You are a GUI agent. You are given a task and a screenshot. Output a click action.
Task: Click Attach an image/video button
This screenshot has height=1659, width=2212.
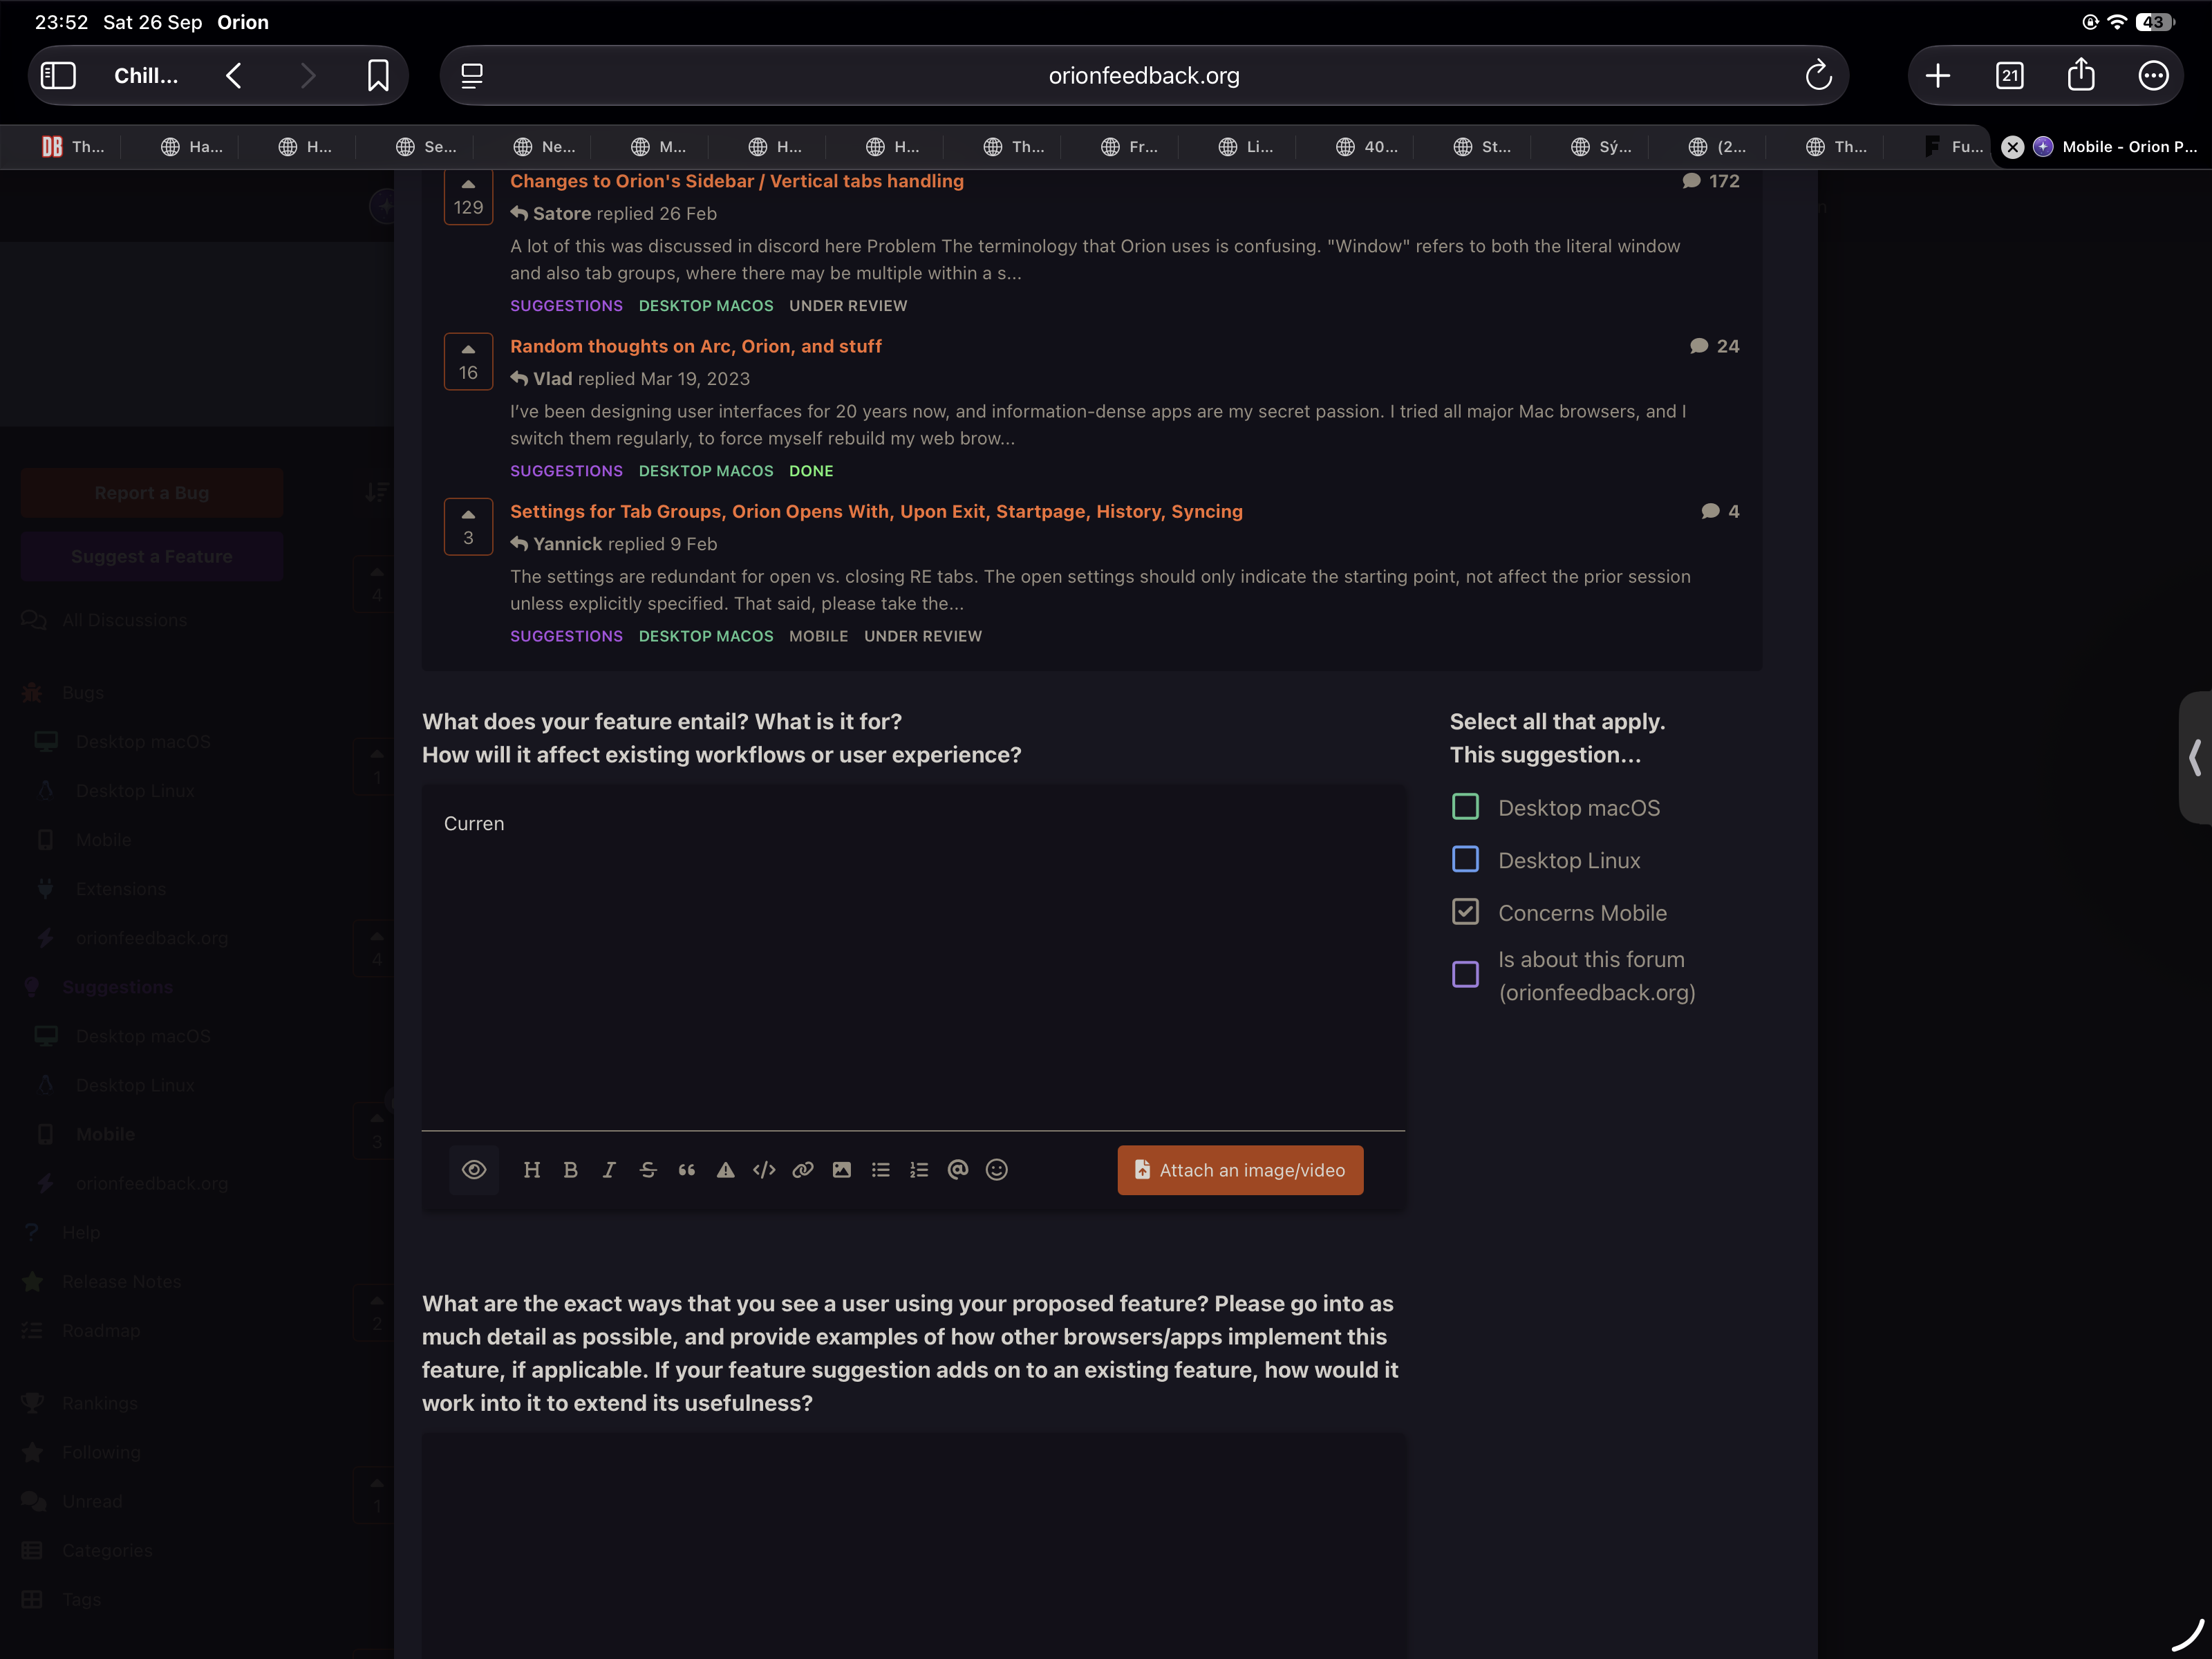[x=1240, y=1170]
